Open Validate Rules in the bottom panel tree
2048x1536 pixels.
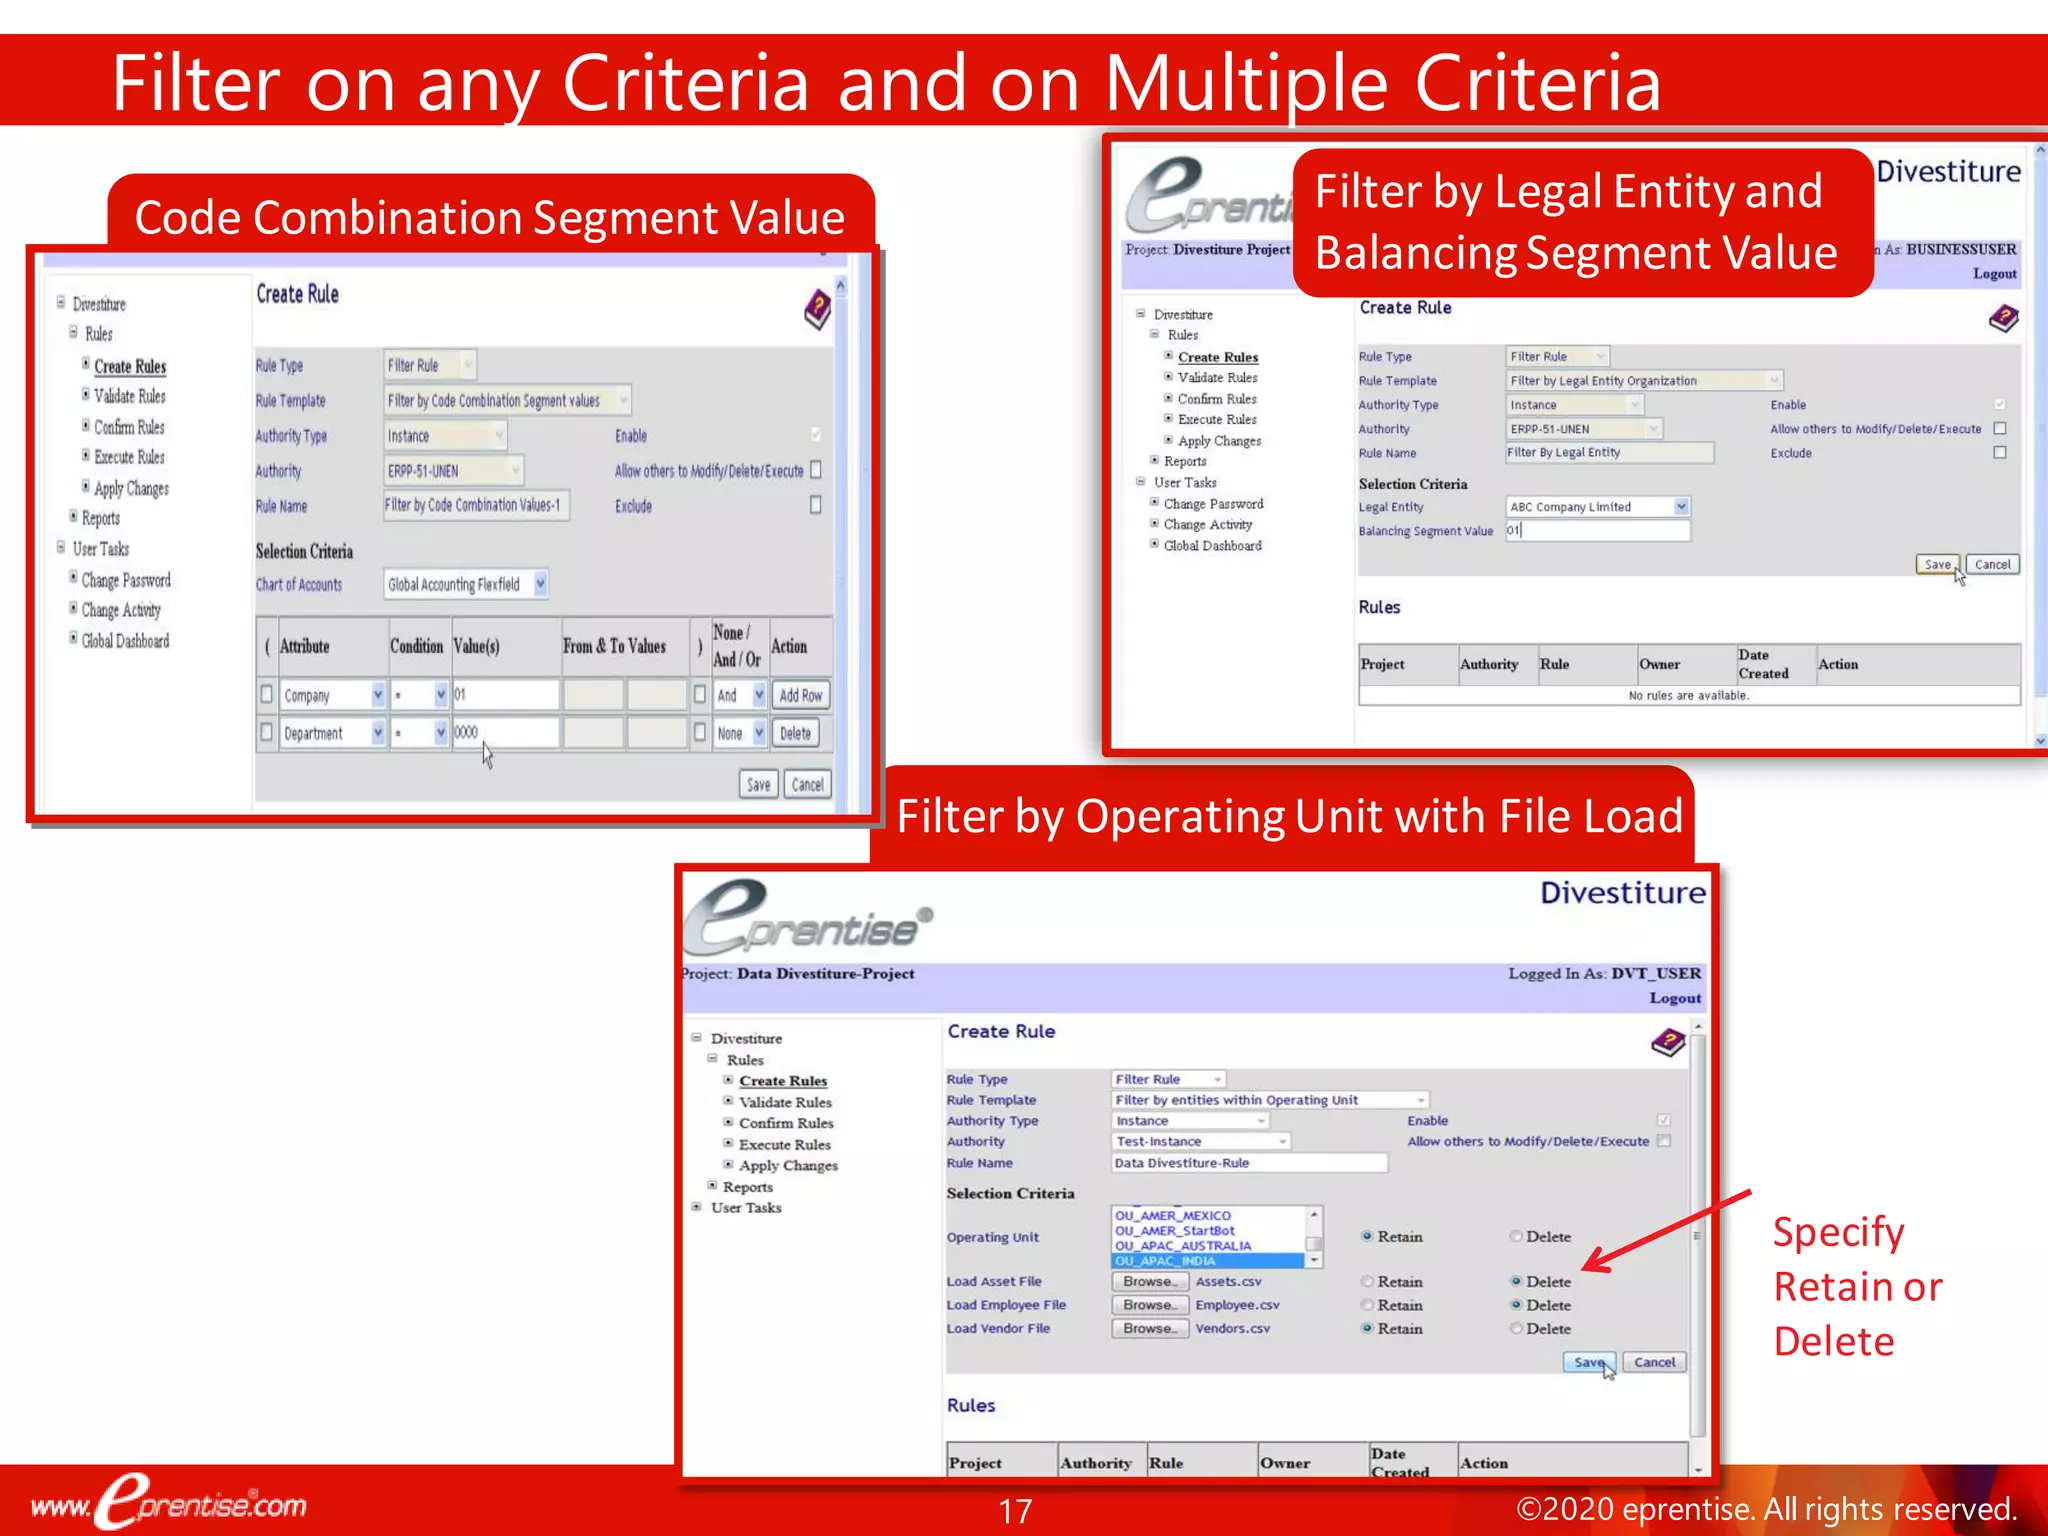point(785,1102)
